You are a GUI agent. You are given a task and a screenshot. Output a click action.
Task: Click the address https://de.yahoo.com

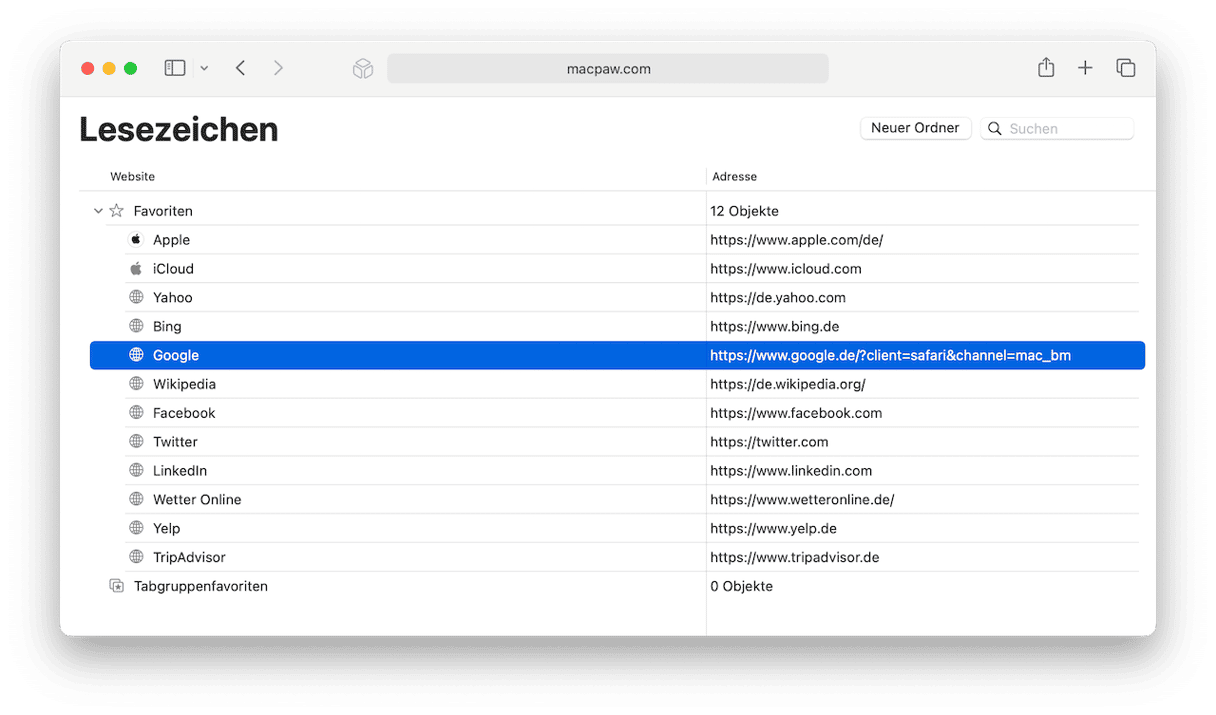pos(778,297)
